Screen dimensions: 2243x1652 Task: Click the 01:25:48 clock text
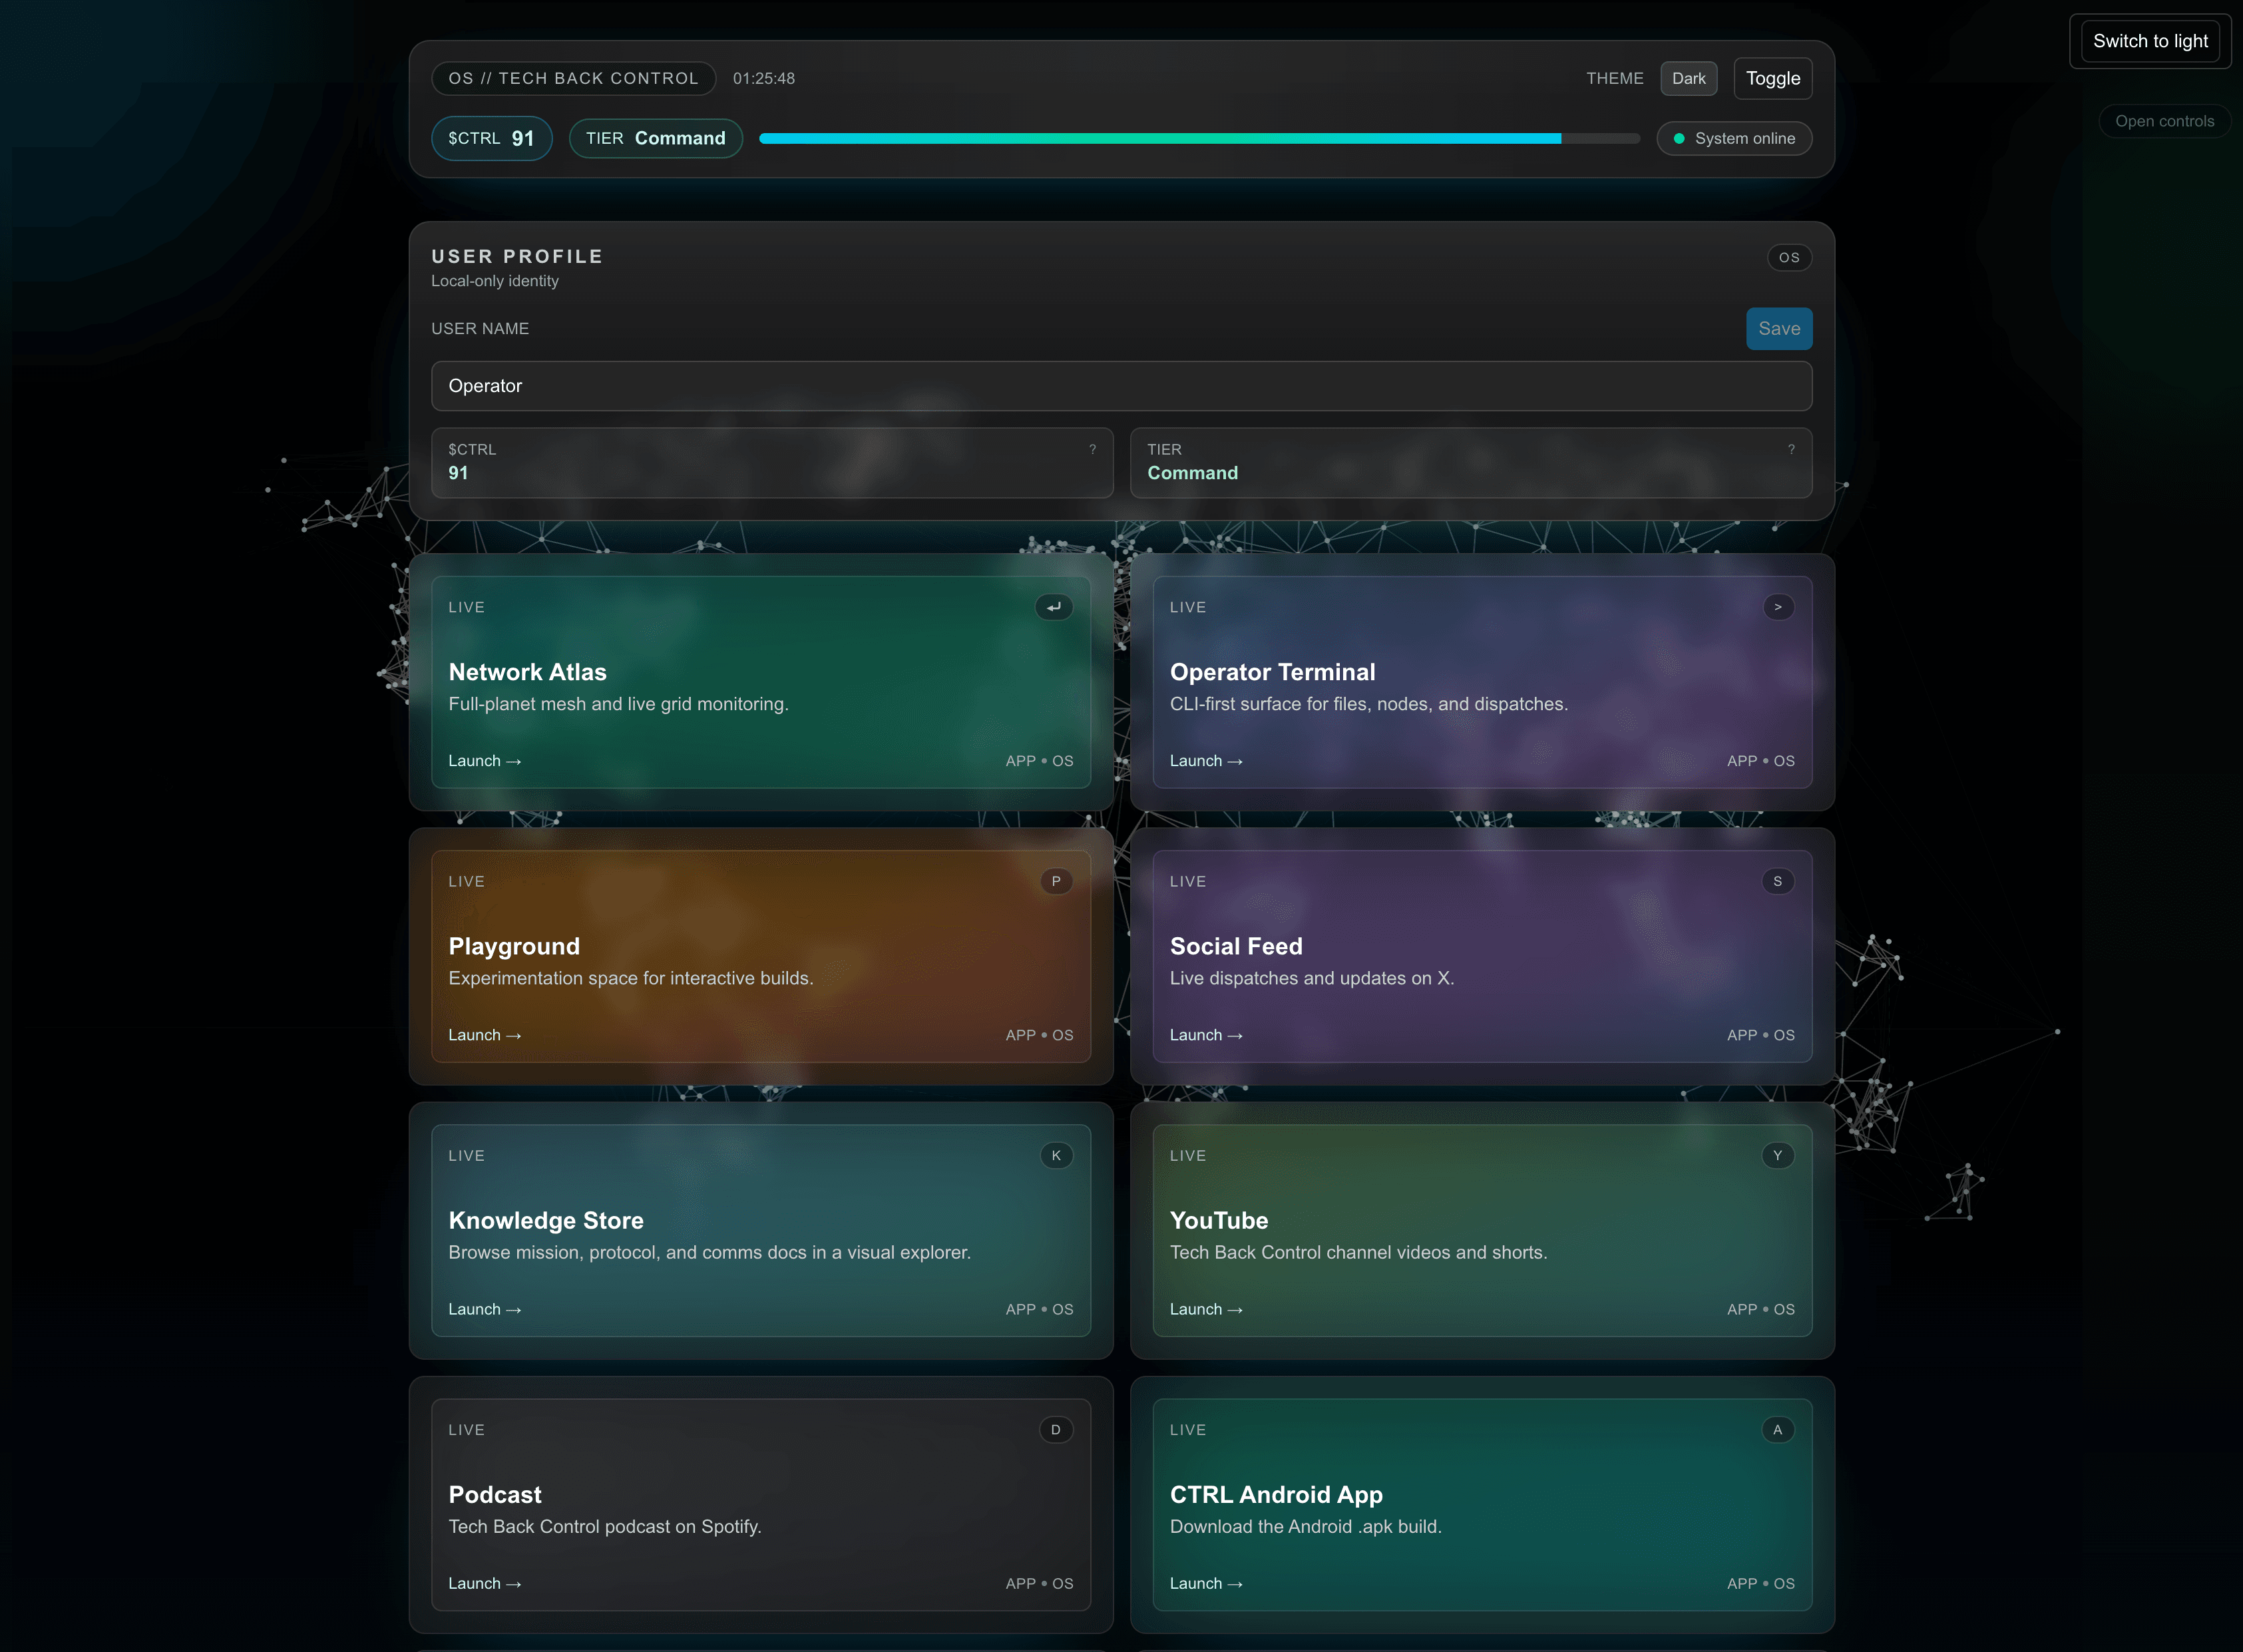pyautogui.click(x=764, y=78)
